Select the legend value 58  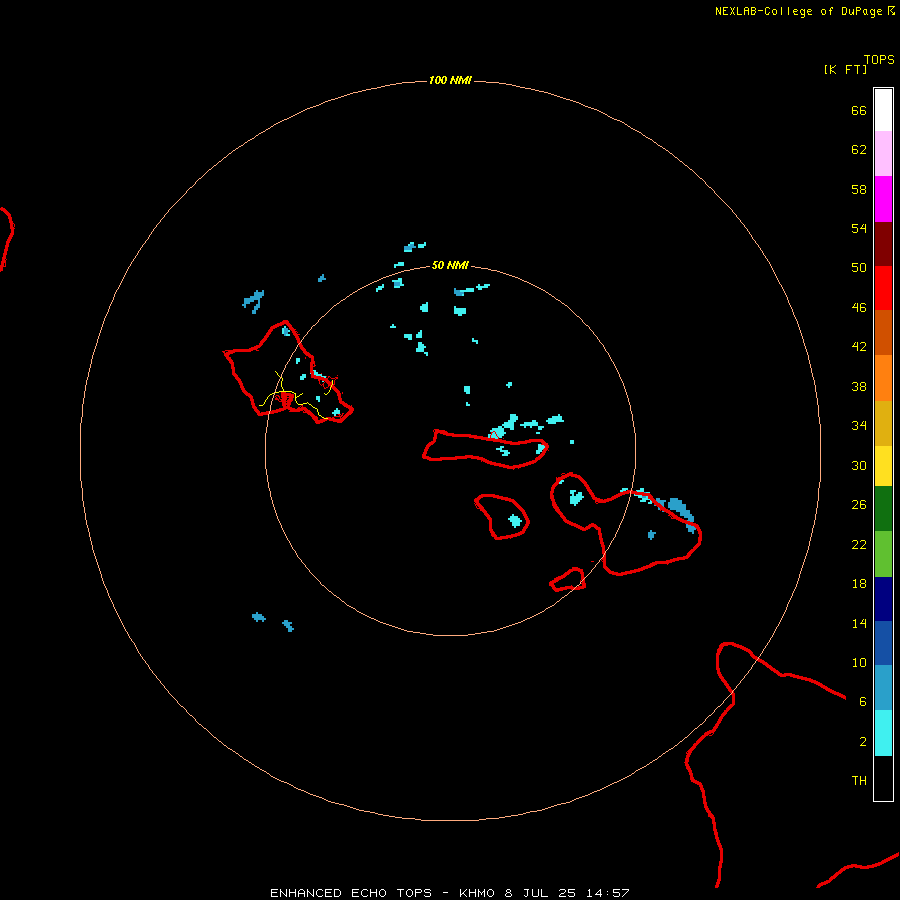(859, 189)
